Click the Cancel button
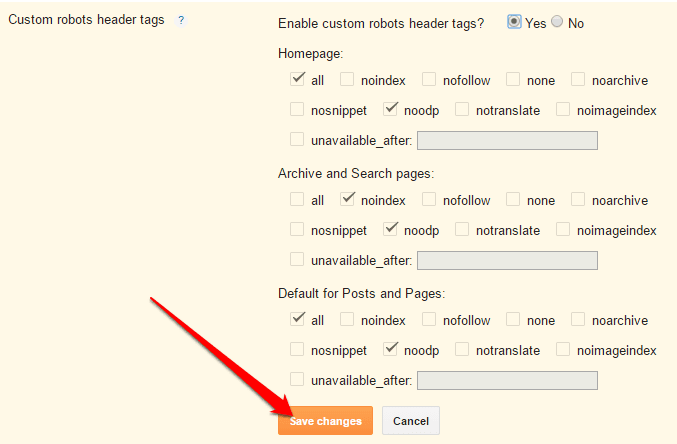Viewport: 677px width, 444px height. [411, 421]
